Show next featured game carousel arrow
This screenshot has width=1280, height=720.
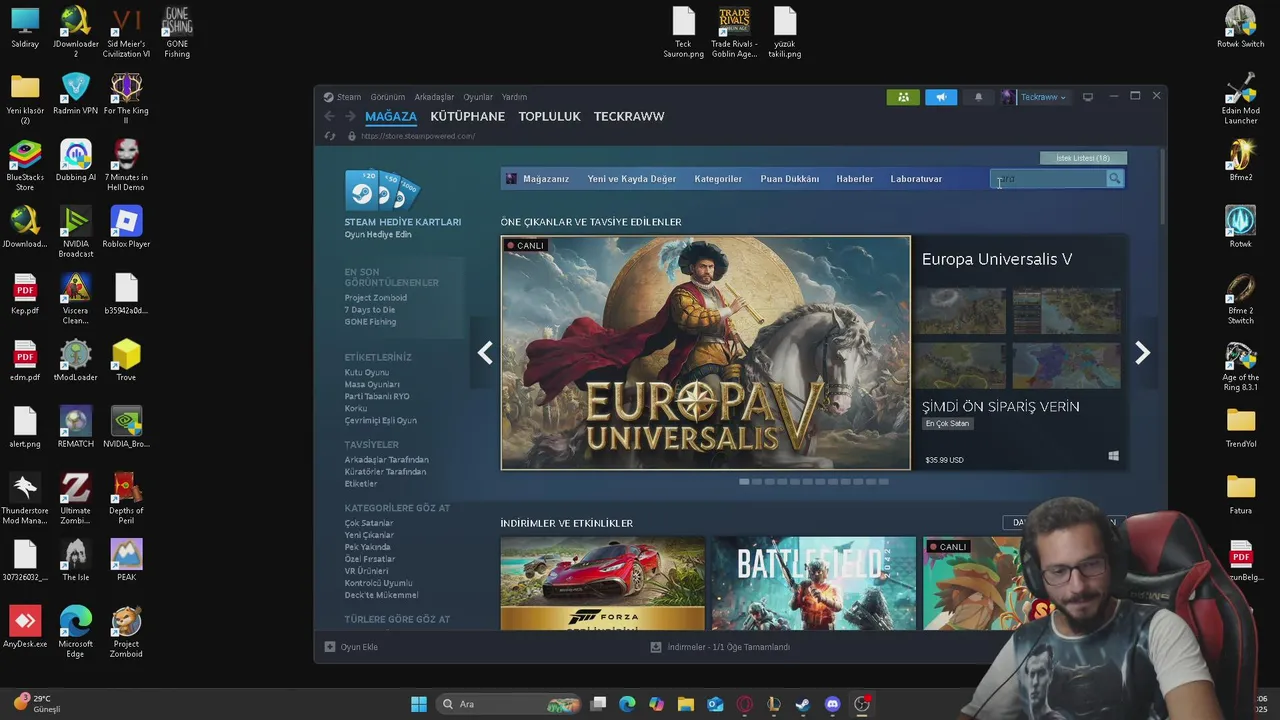[x=1142, y=352]
